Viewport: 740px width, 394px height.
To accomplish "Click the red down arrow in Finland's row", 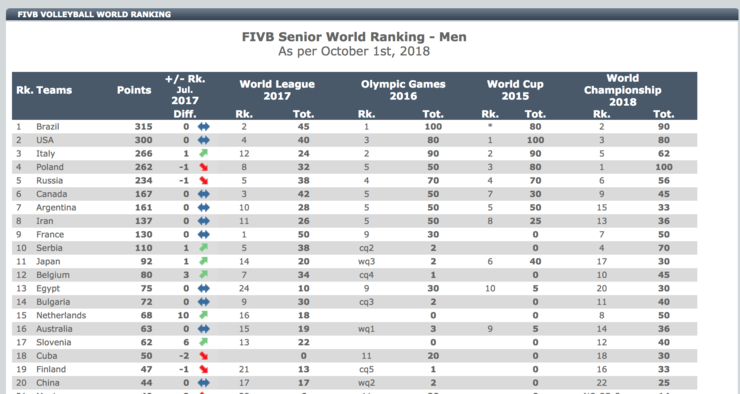I will point(203,369).
